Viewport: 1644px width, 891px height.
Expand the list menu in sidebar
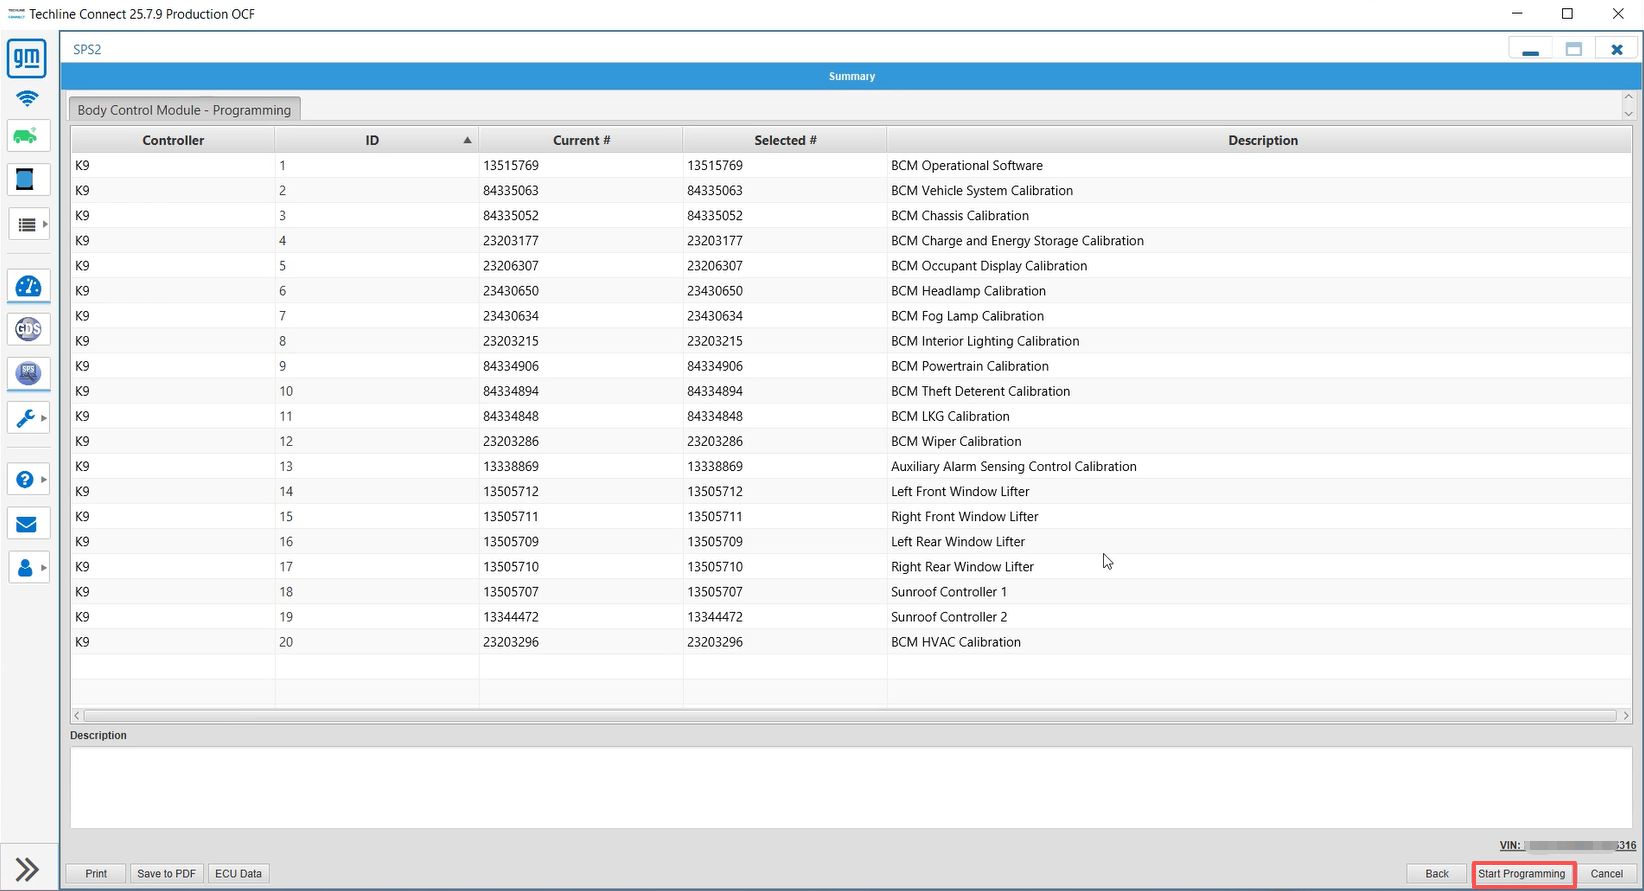pyautogui.click(x=28, y=225)
